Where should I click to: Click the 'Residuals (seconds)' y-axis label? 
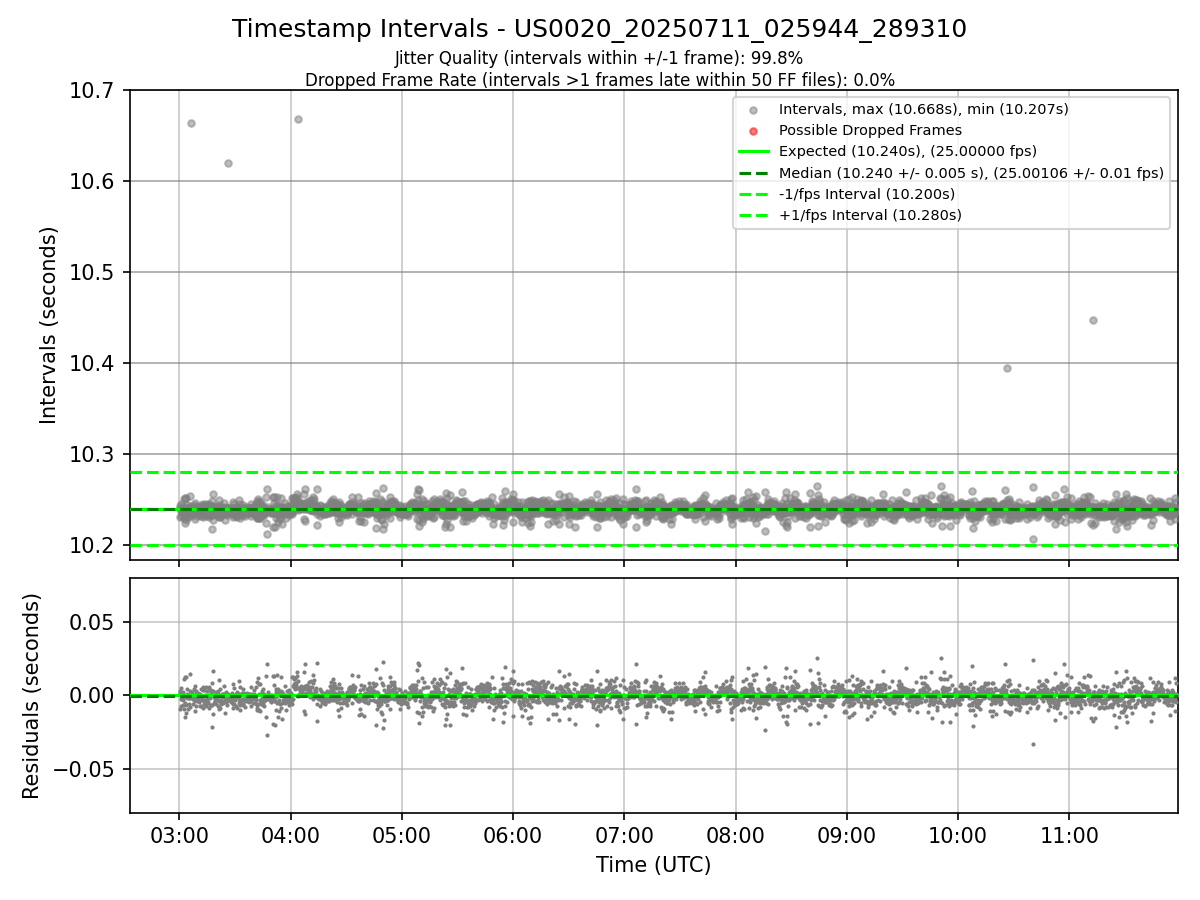pos(31,696)
